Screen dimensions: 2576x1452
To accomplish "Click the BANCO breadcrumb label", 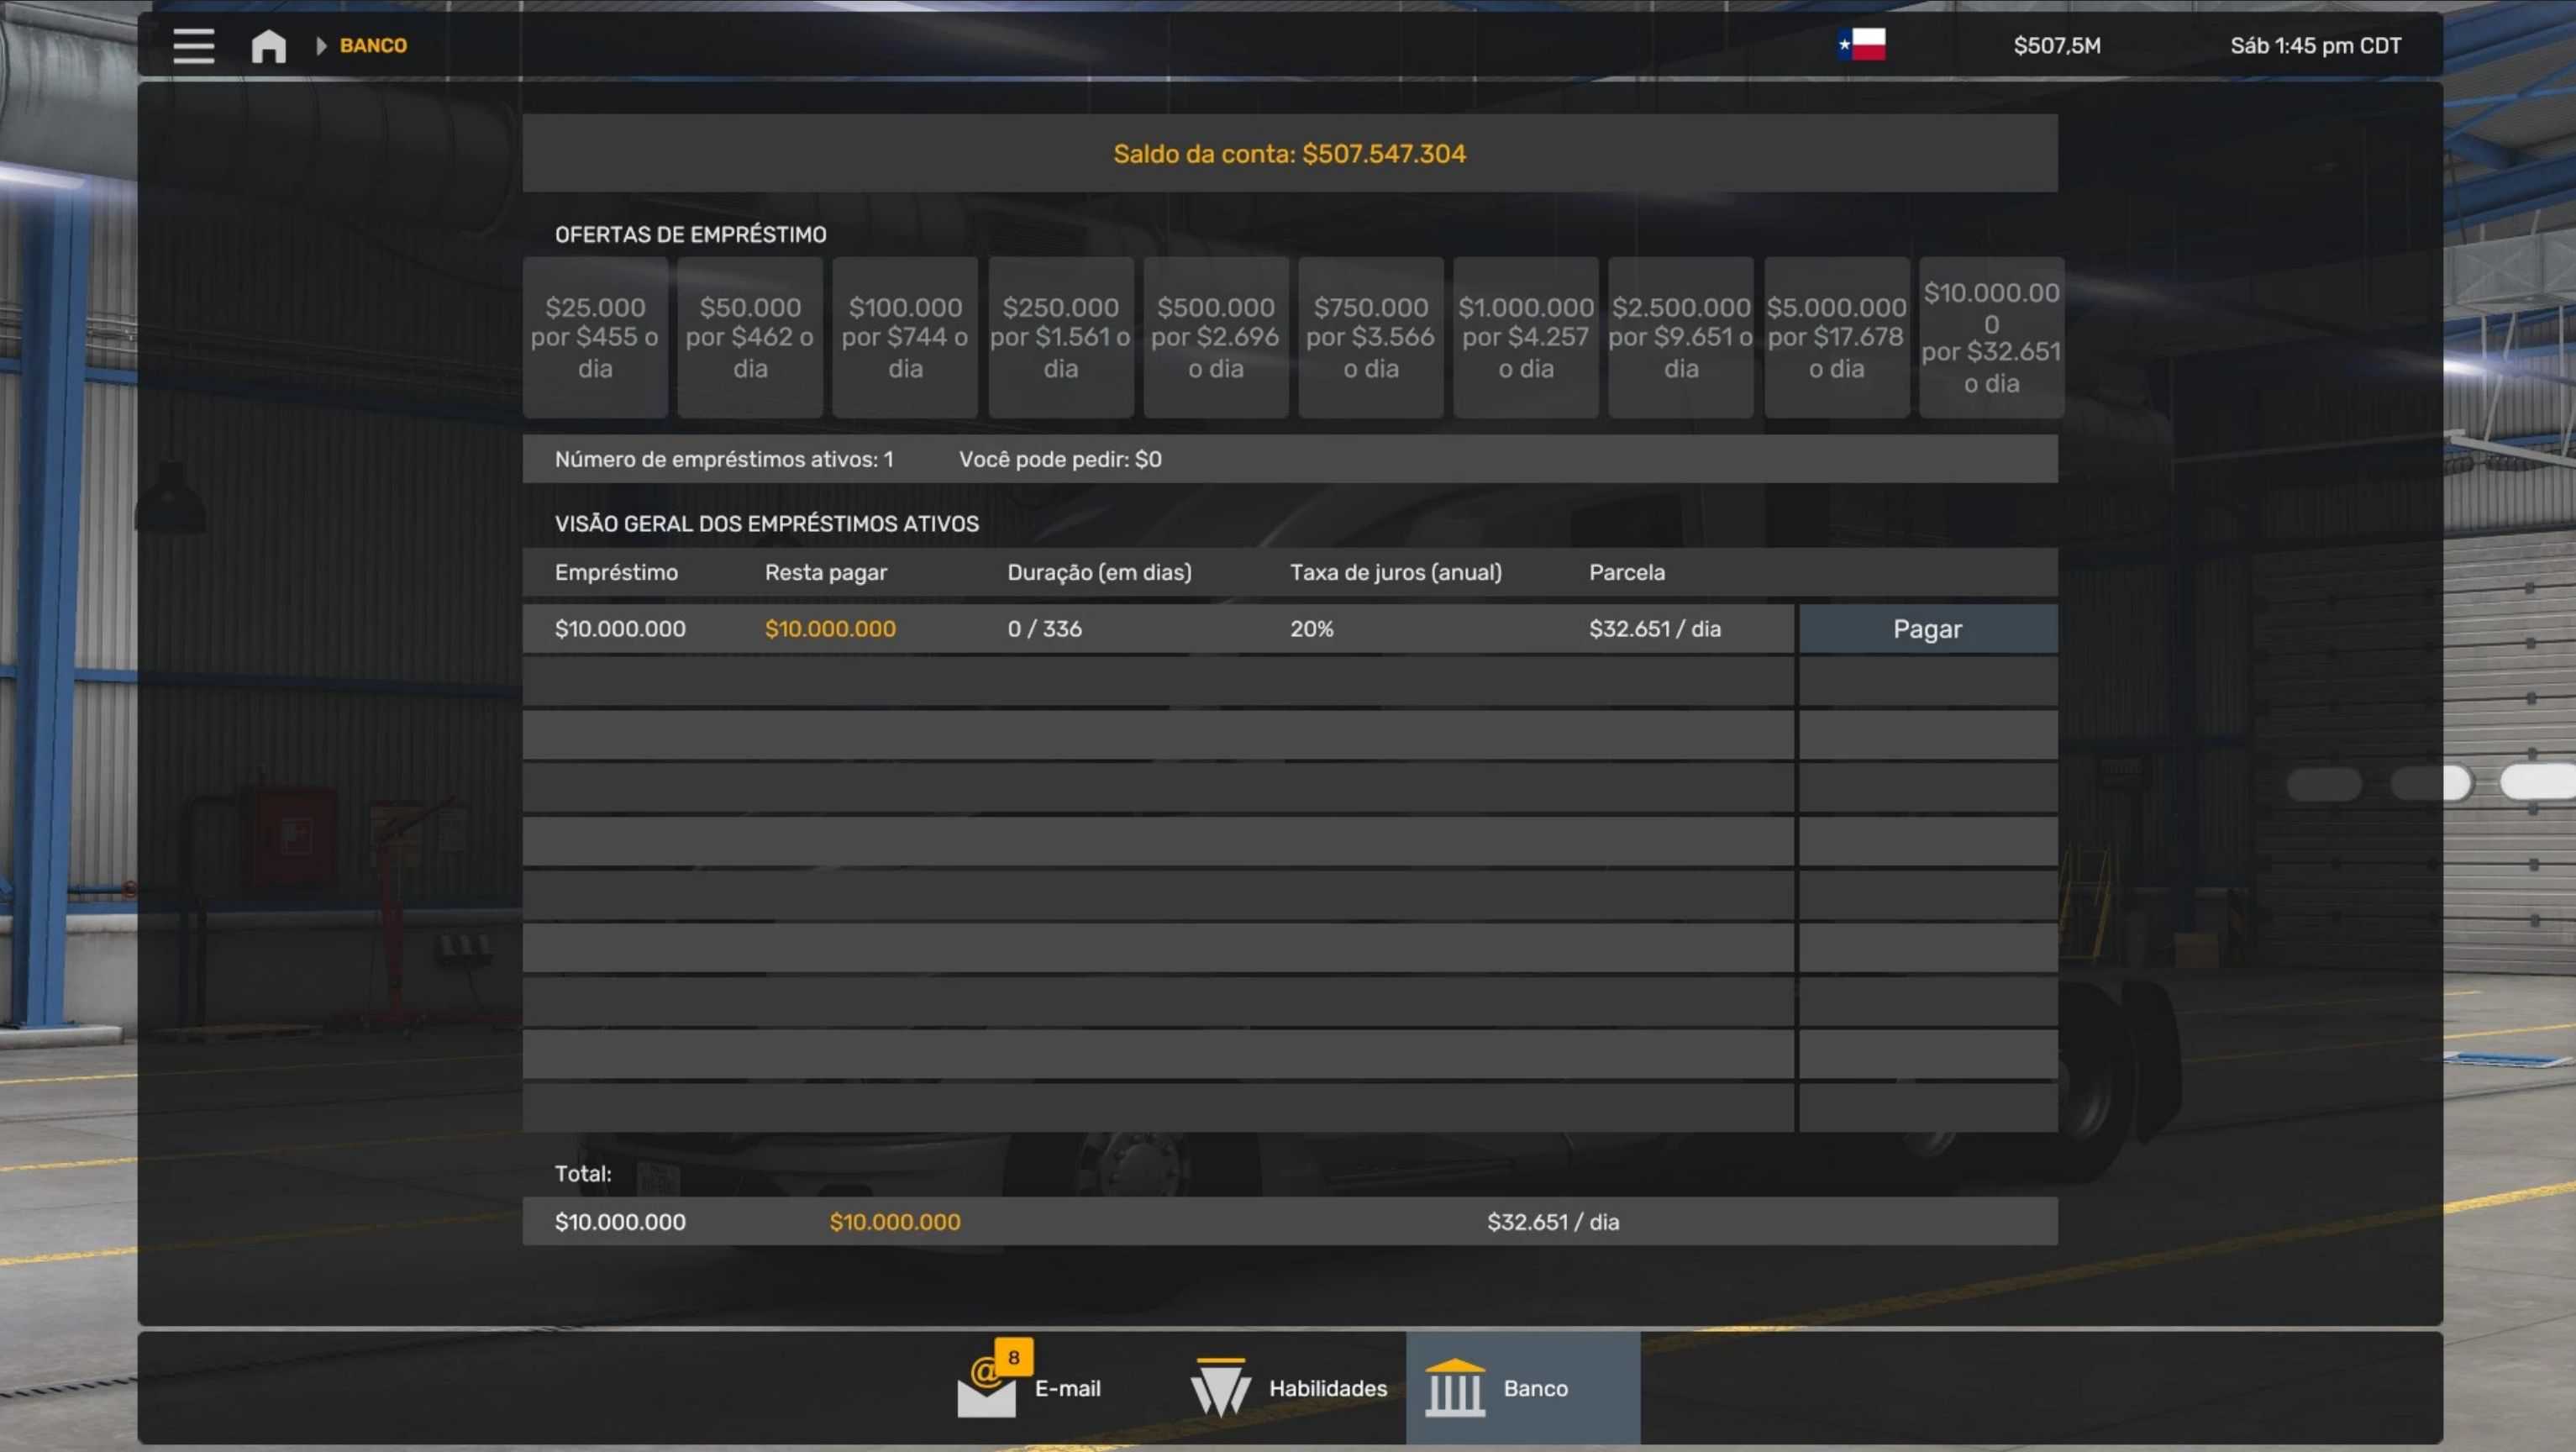I will (x=373, y=45).
